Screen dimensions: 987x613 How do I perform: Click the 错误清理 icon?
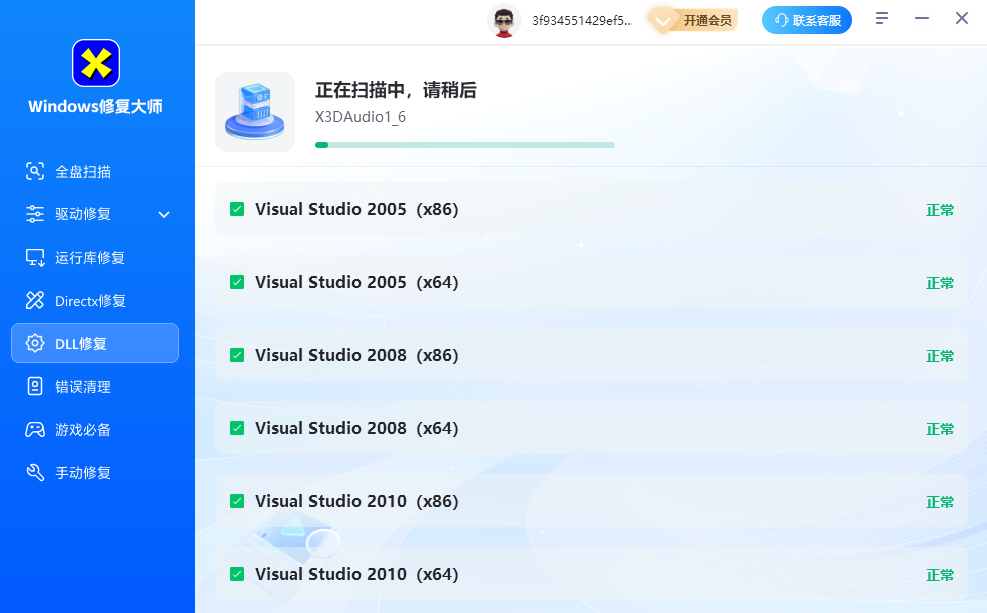[x=35, y=386]
